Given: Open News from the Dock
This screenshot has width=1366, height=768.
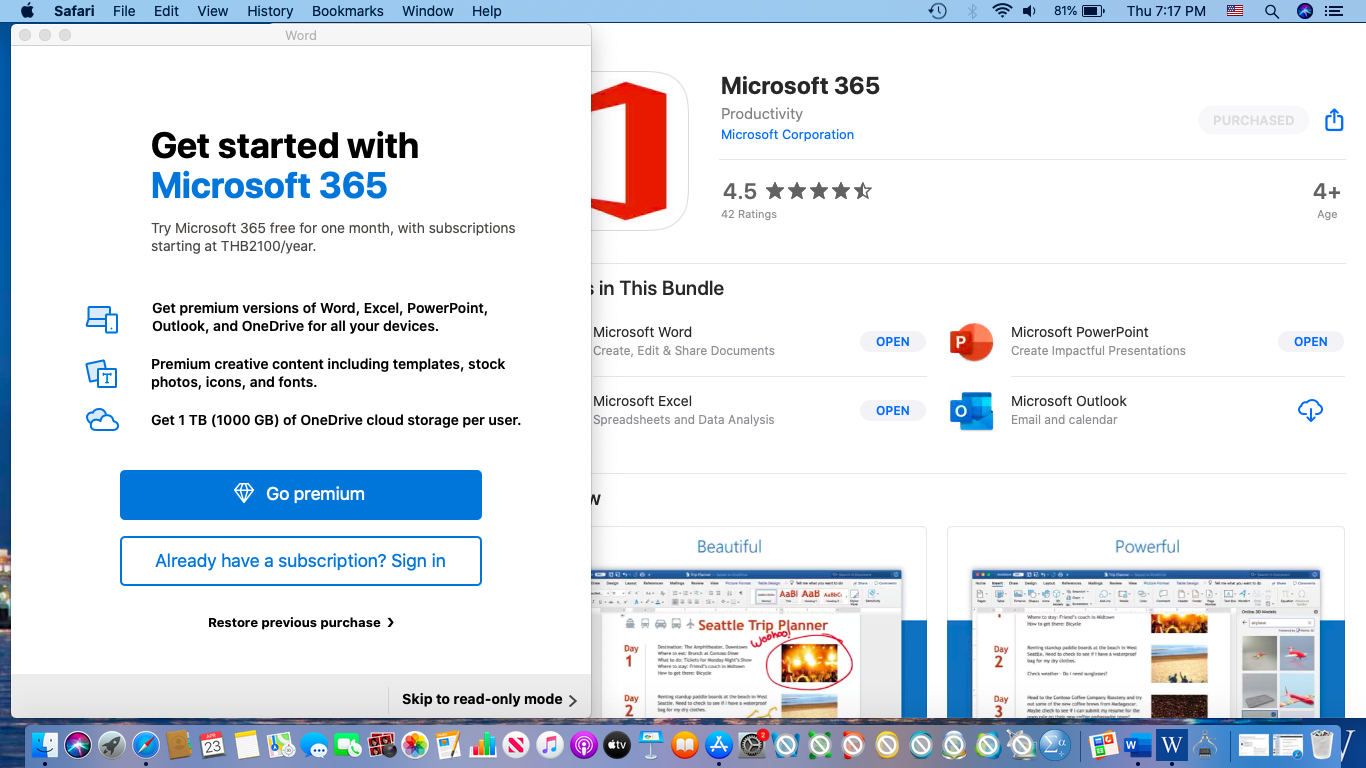Looking at the screenshot, I should 516,745.
